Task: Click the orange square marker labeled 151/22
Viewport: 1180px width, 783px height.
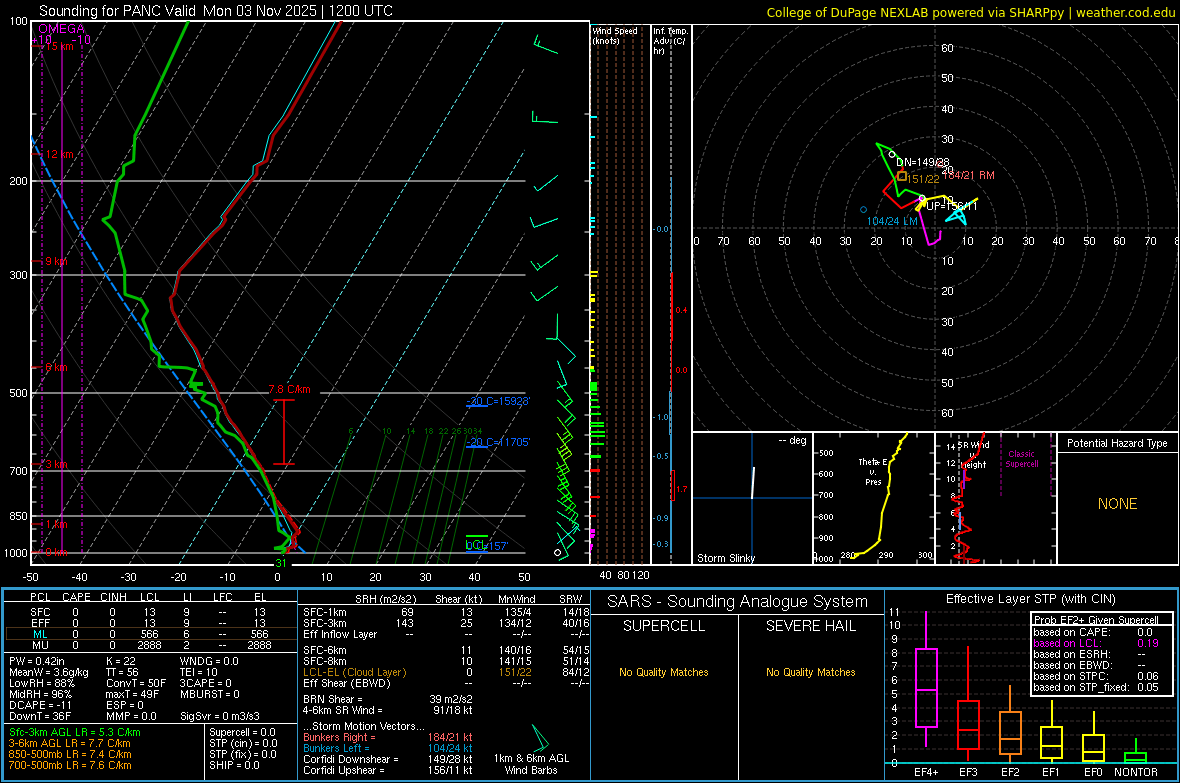Action: coord(902,176)
